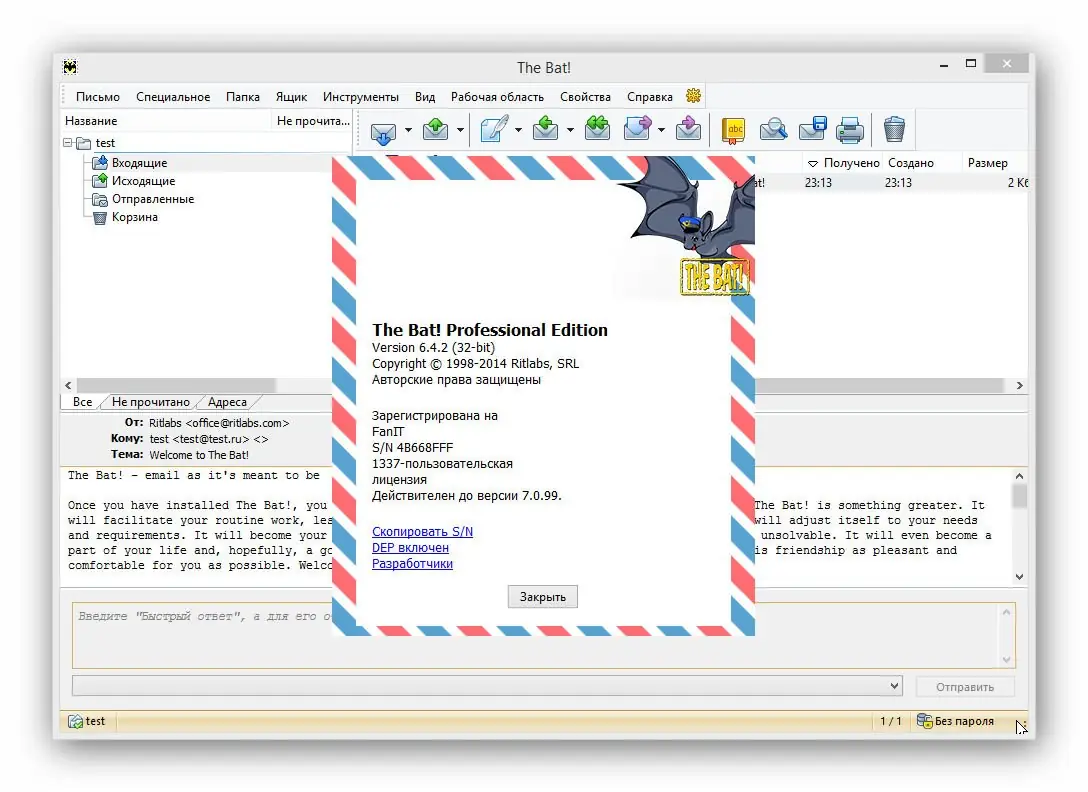The image size is (1088, 792).
Task: Click the Не прочита... column header
Action: (313, 121)
